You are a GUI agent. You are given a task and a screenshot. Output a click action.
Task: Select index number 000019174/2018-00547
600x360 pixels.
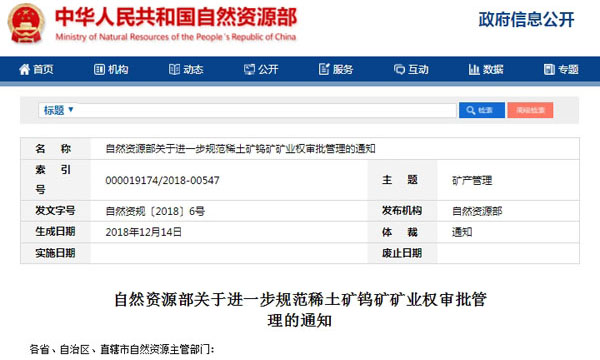[163, 180]
